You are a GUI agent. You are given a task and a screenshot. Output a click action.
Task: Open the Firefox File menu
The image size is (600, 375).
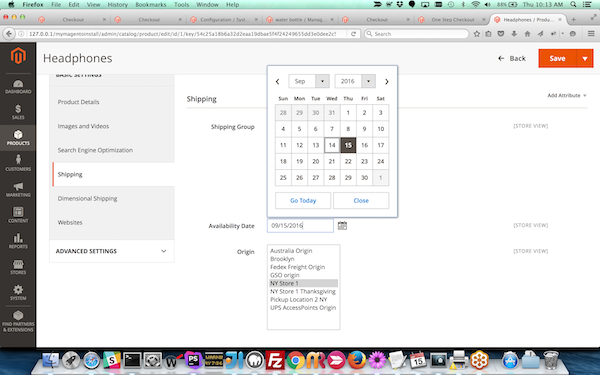[56, 5]
